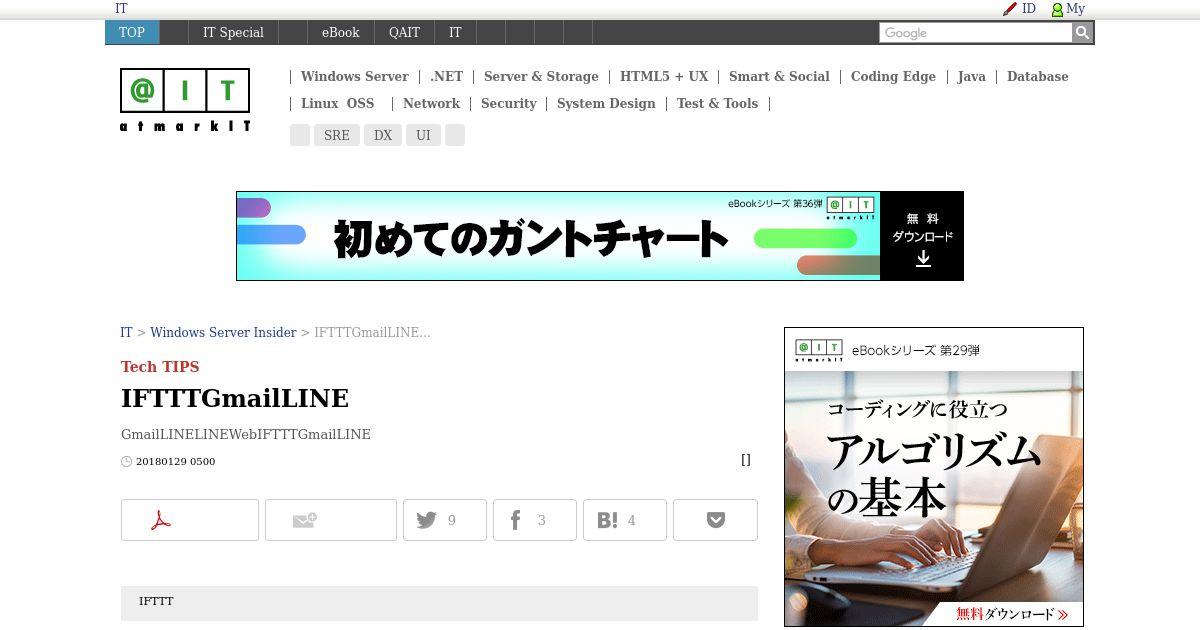Click the DX tag button
This screenshot has width=1200, height=630.
[383, 135]
